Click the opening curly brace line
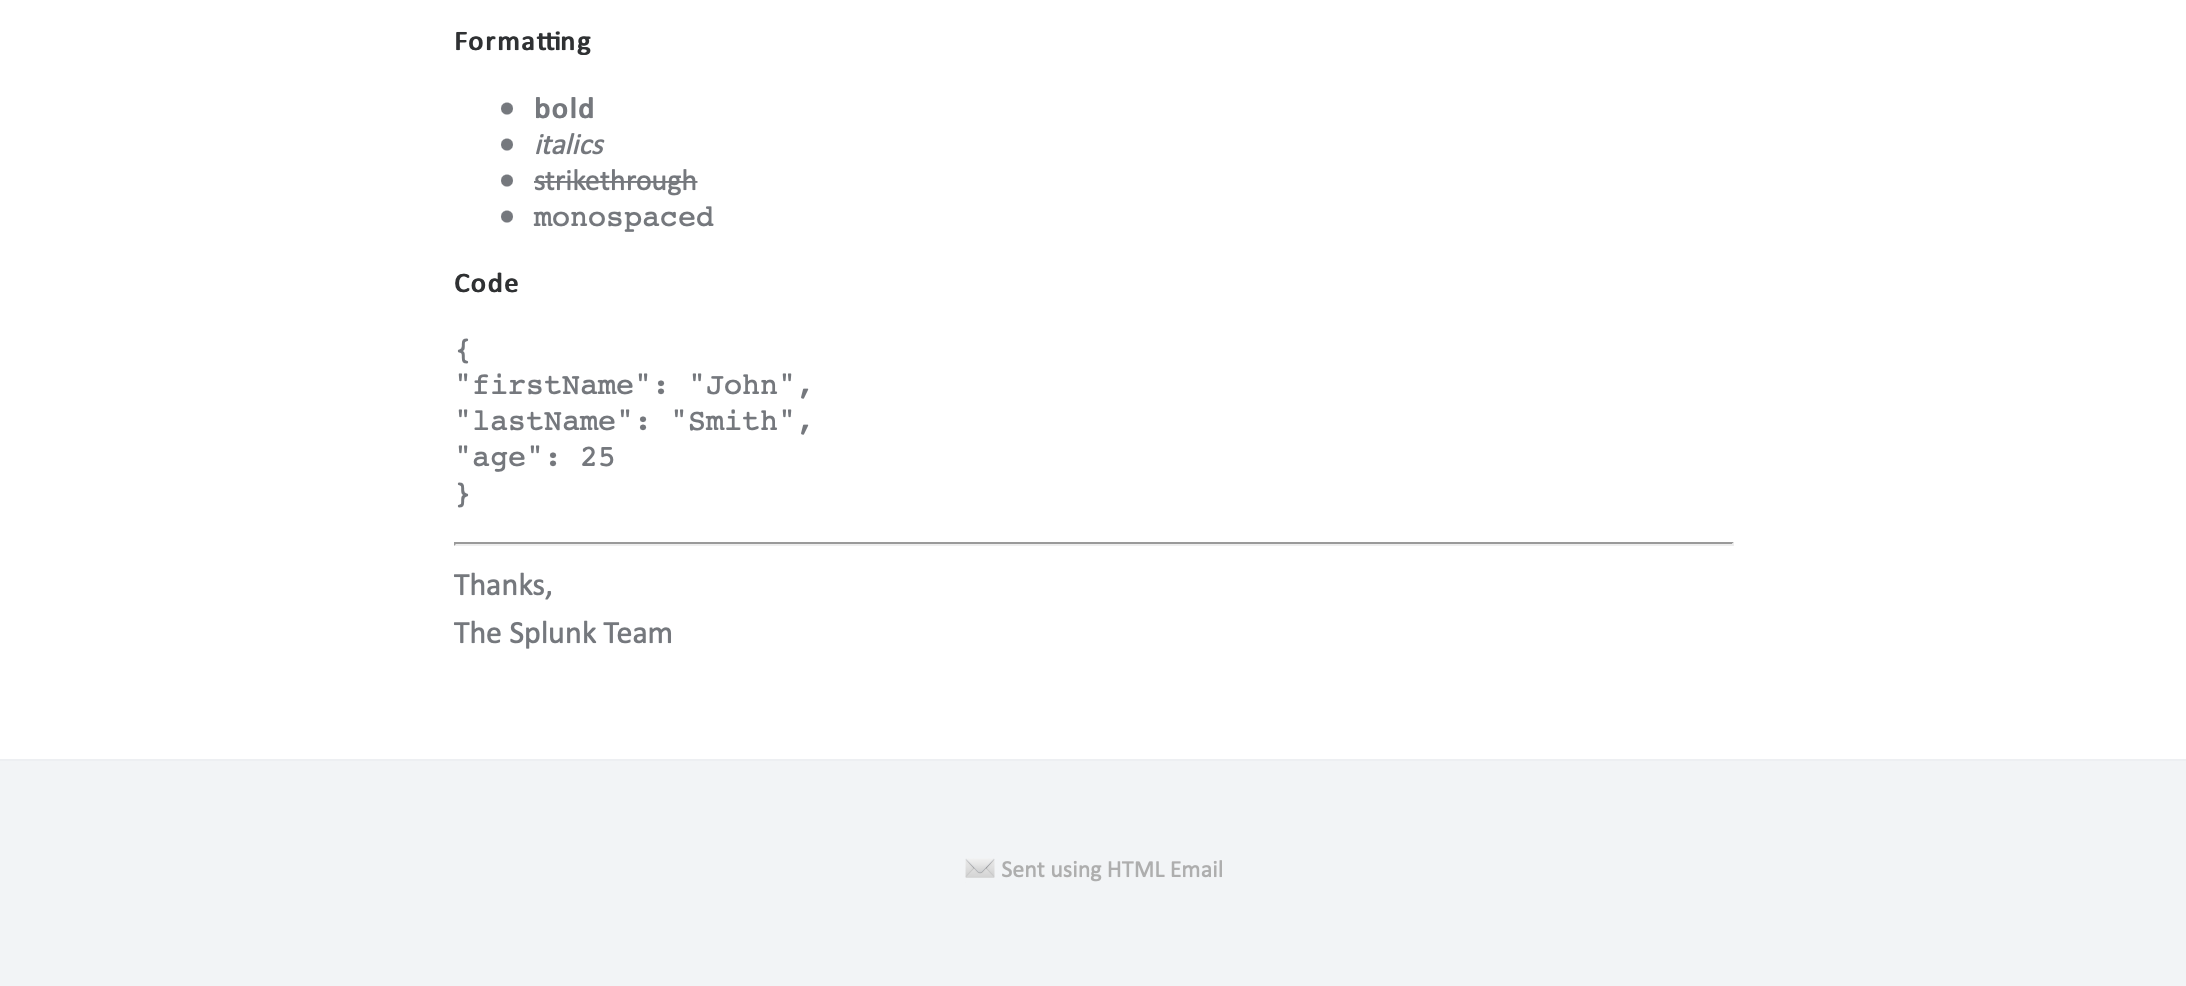The width and height of the screenshot is (2186, 986). (462, 350)
